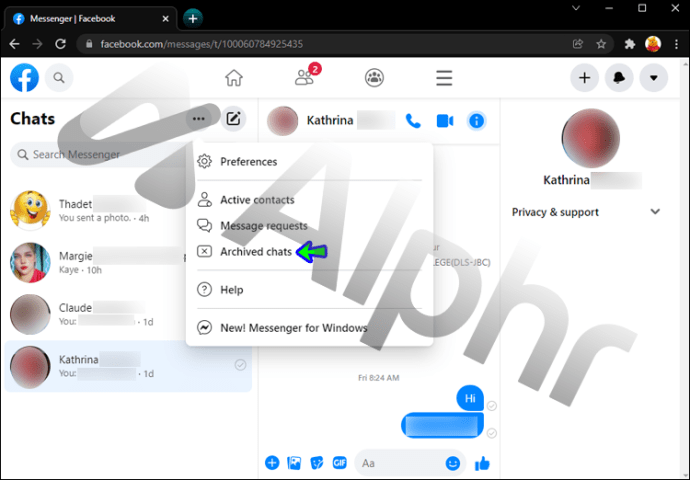This screenshot has height=480, width=690.
Task: Open Archived chats
Action: click(x=309, y=252)
